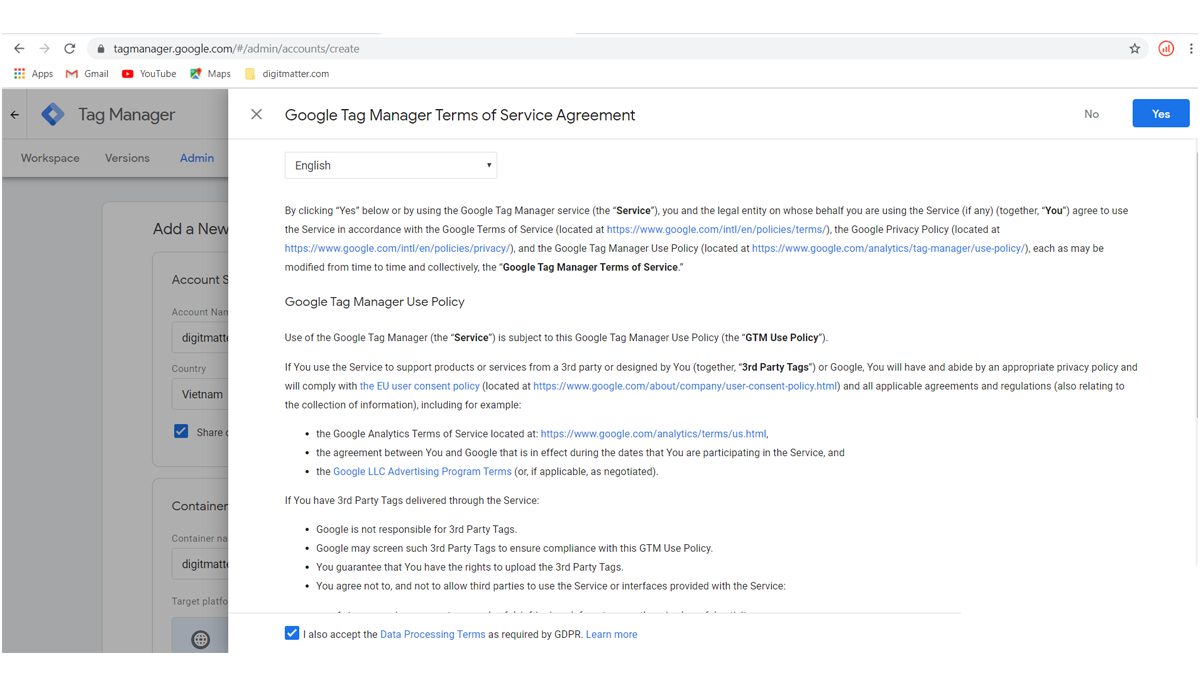The height and width of the screenshot is (689, 1200).
Task: Open the Gmail bookmark
Action: pyautogui.click(x=87, y=73)
